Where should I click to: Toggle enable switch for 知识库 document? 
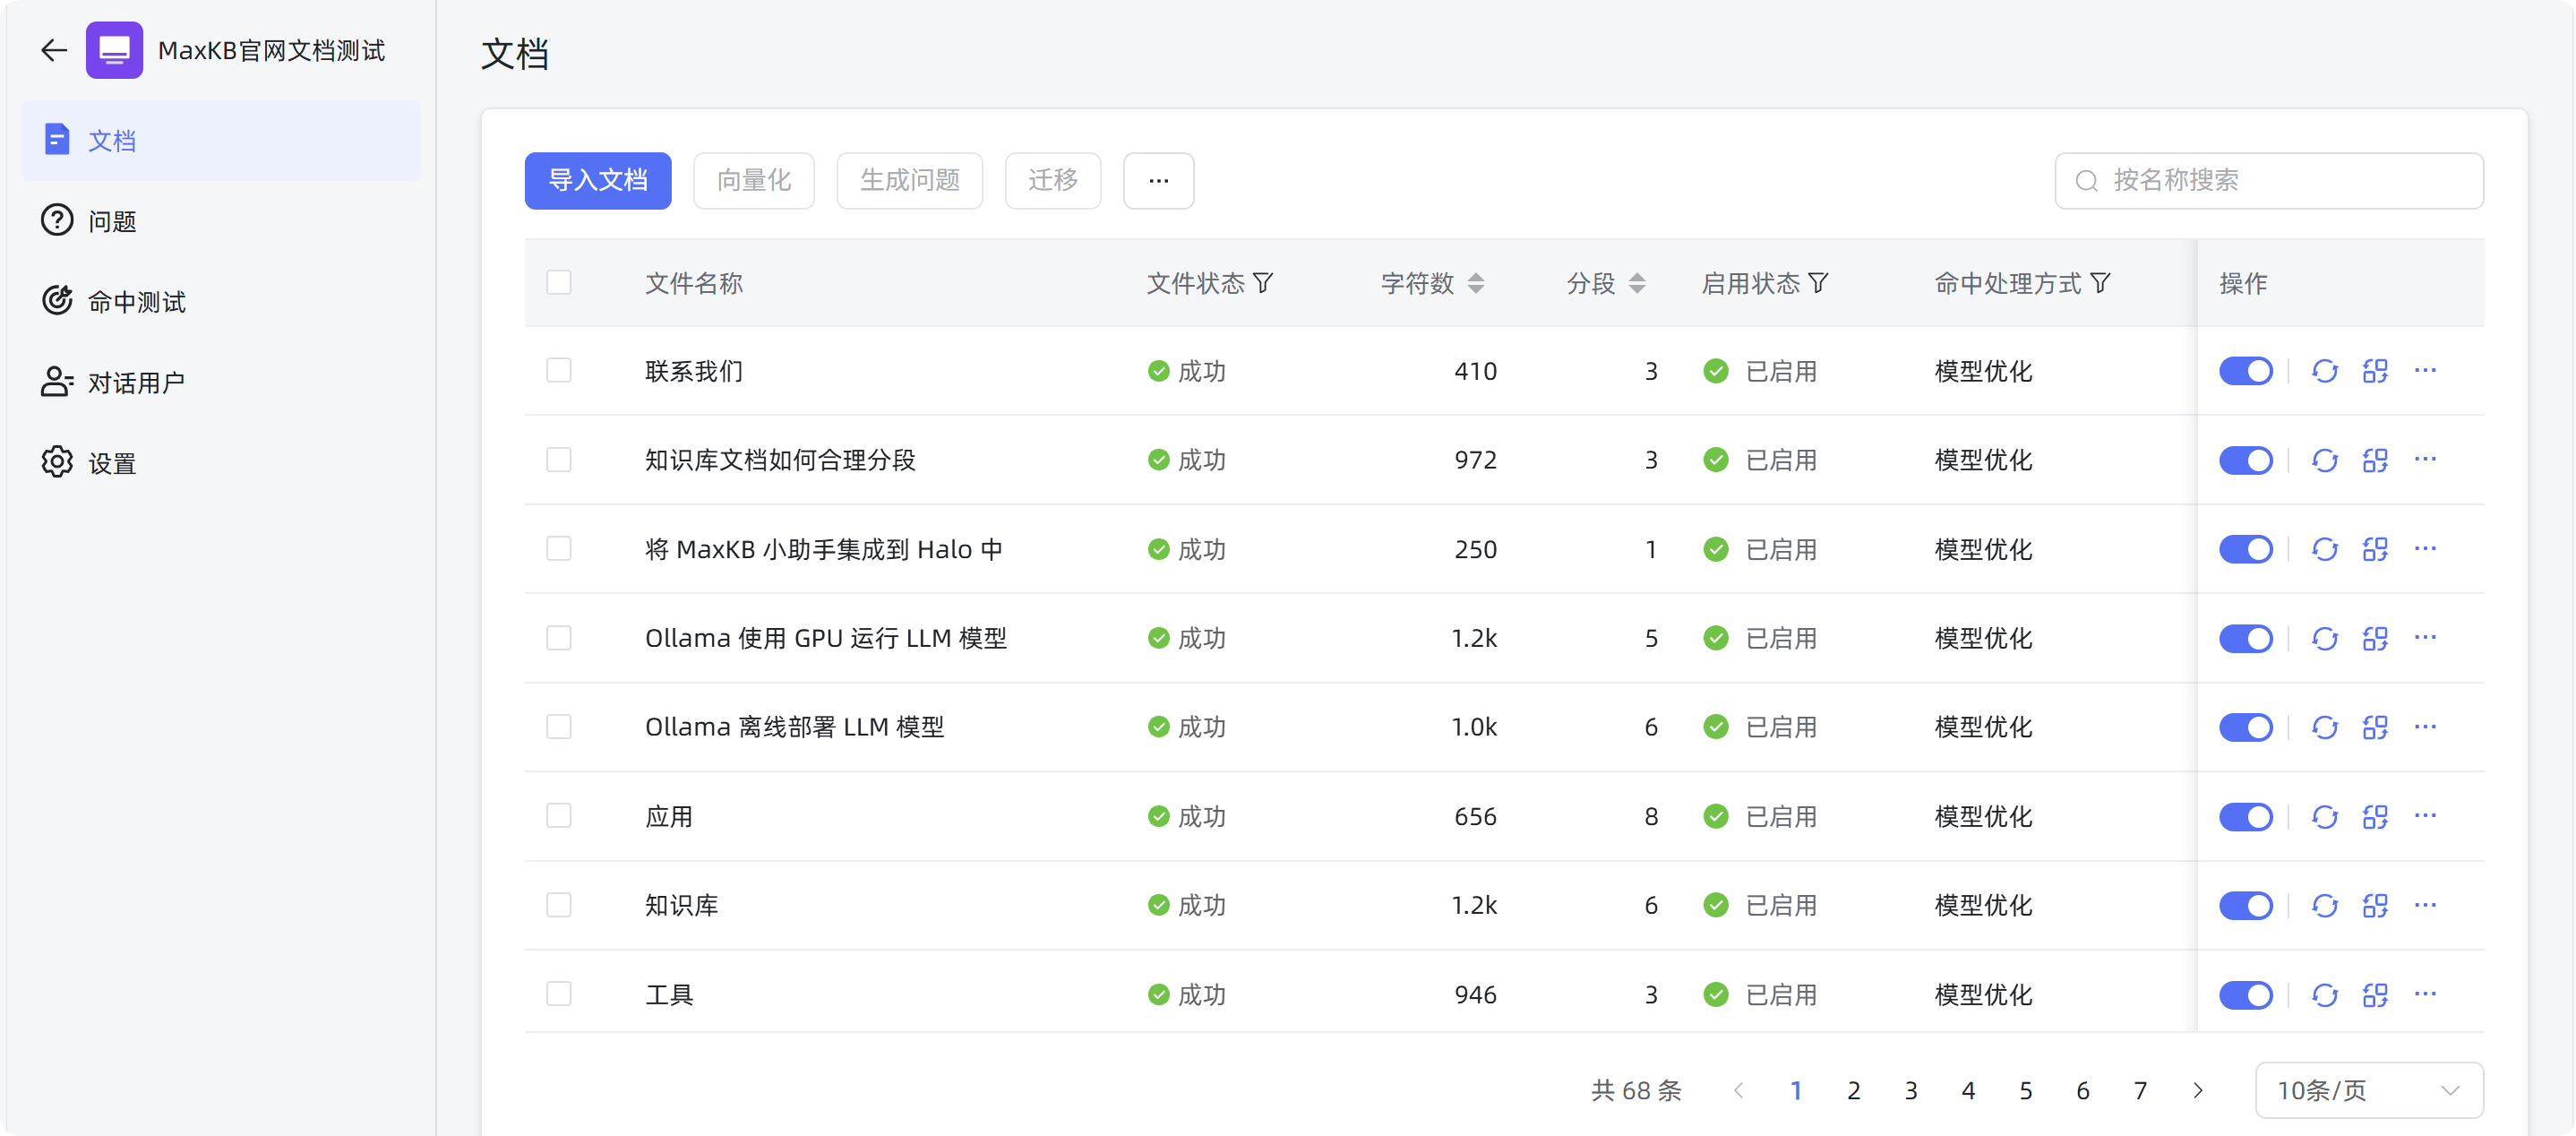(x=2246, y=905)
